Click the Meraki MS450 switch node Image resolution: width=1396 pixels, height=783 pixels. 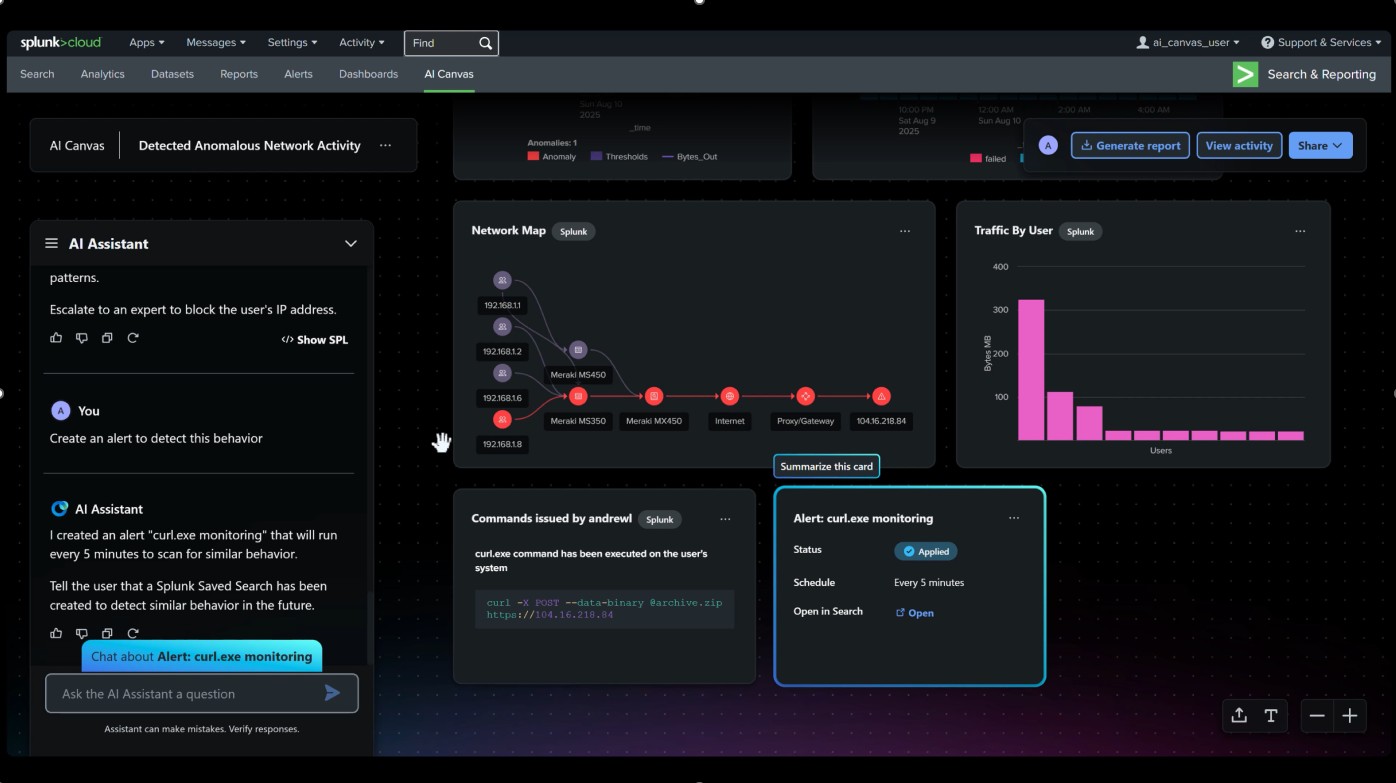coord(578,350)
